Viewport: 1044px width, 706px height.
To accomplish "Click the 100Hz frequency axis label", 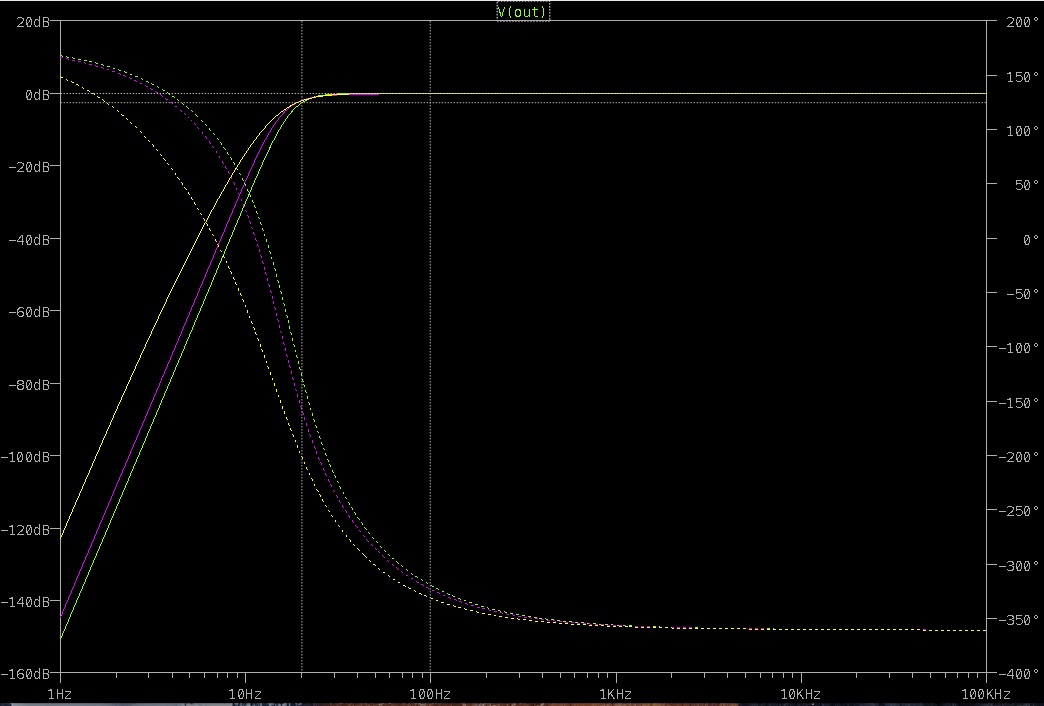I will coord(430,695).
